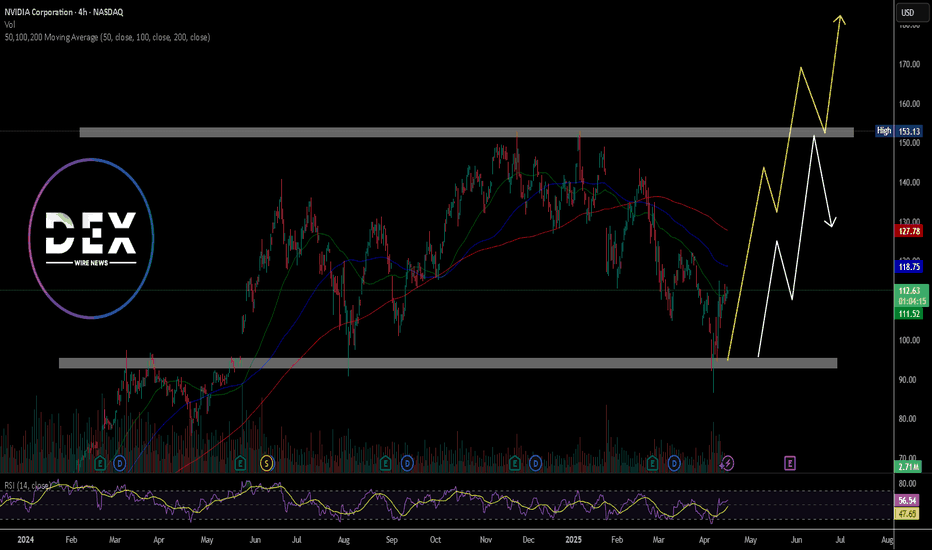Click the purple lightning news marker

pyautogui.click(x=728, y=463)
